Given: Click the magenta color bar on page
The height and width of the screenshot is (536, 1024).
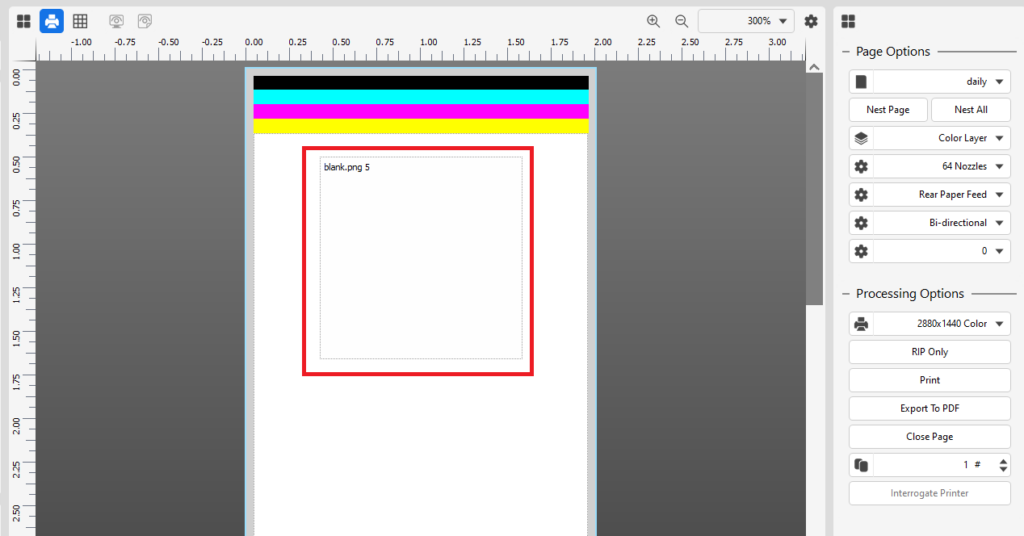Looking at the screenshot, I should pos(421,112).
